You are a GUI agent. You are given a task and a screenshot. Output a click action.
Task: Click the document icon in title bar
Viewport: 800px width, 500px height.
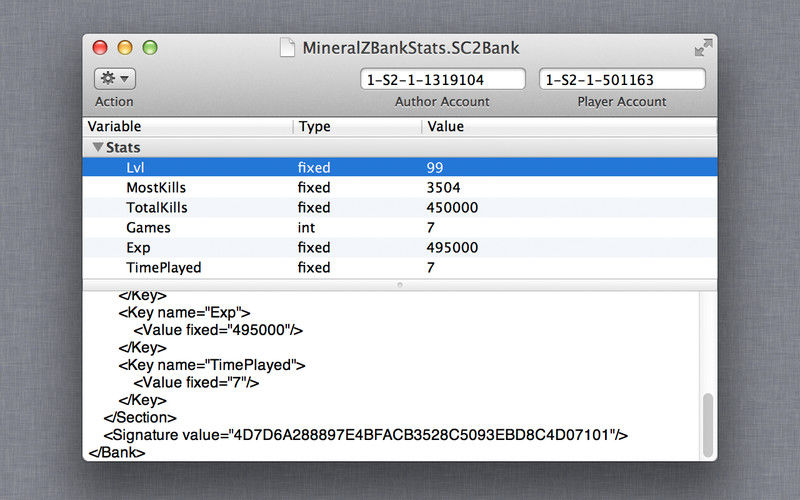click(x=287, y=47)
